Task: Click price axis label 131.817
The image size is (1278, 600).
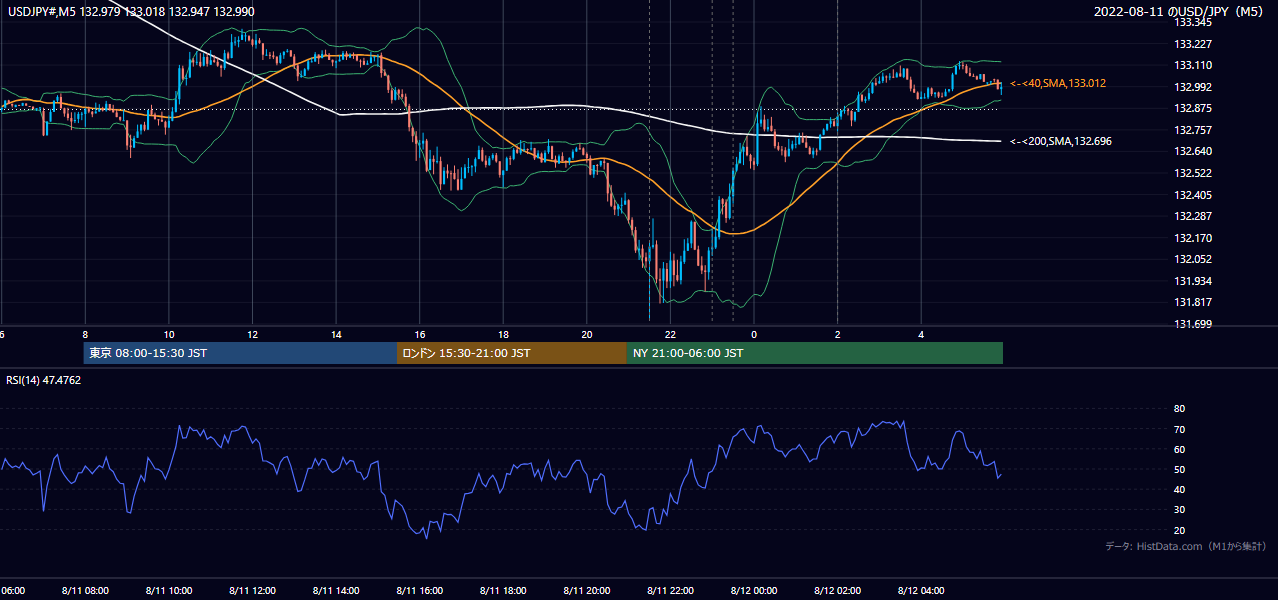Action: pyautogui.click(x=1192, y=302)
